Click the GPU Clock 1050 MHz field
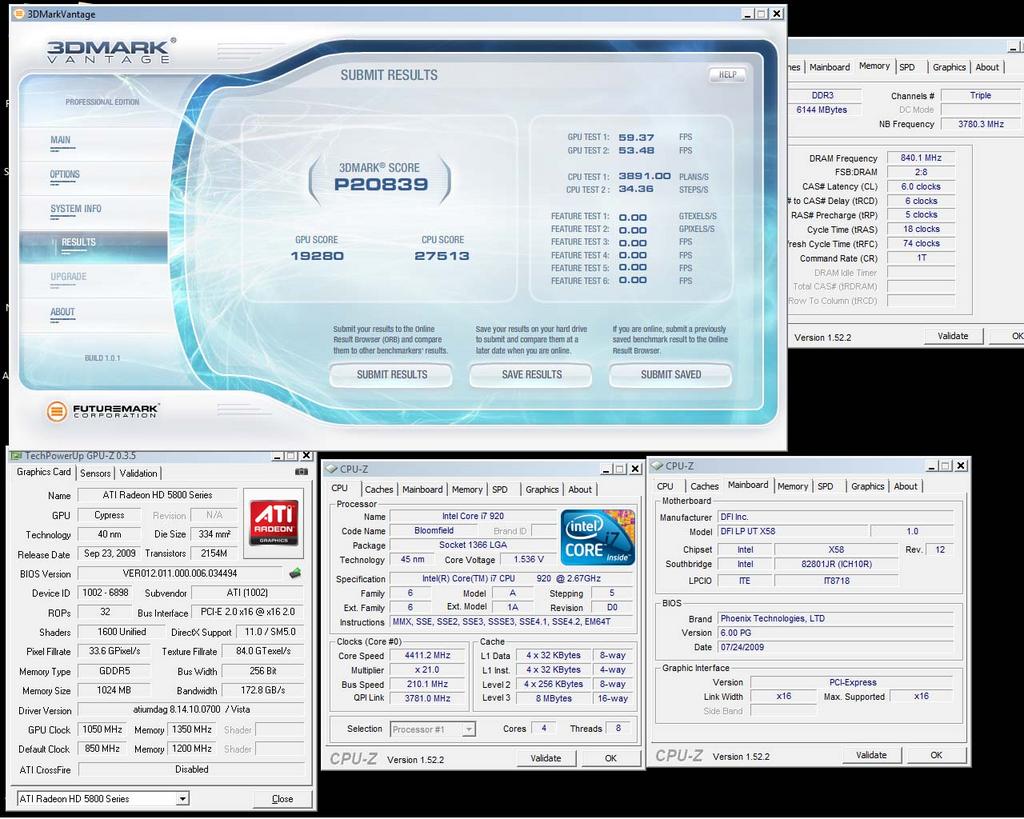The image size is (1024, 819). (x=103, y=729)
